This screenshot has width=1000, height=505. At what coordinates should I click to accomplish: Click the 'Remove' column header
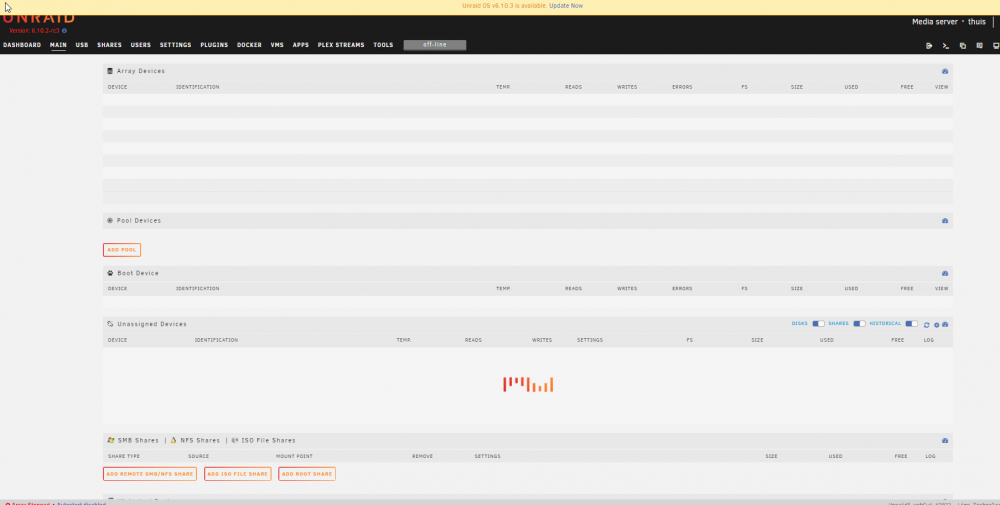pos(422,456)
